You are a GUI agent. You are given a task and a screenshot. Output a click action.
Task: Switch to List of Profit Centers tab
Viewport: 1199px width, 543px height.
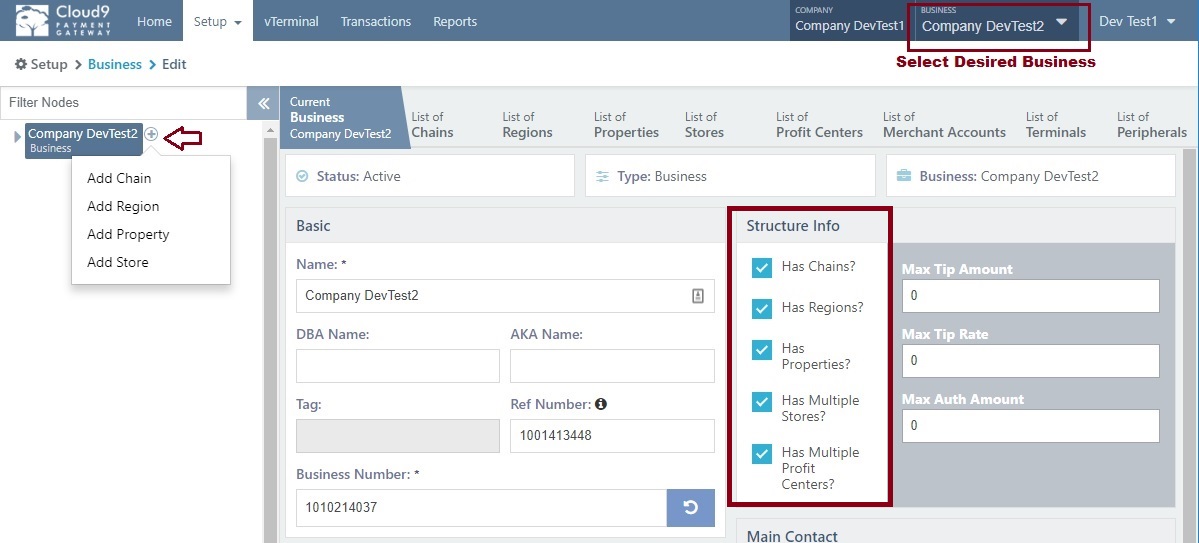(x=819, y=125)
